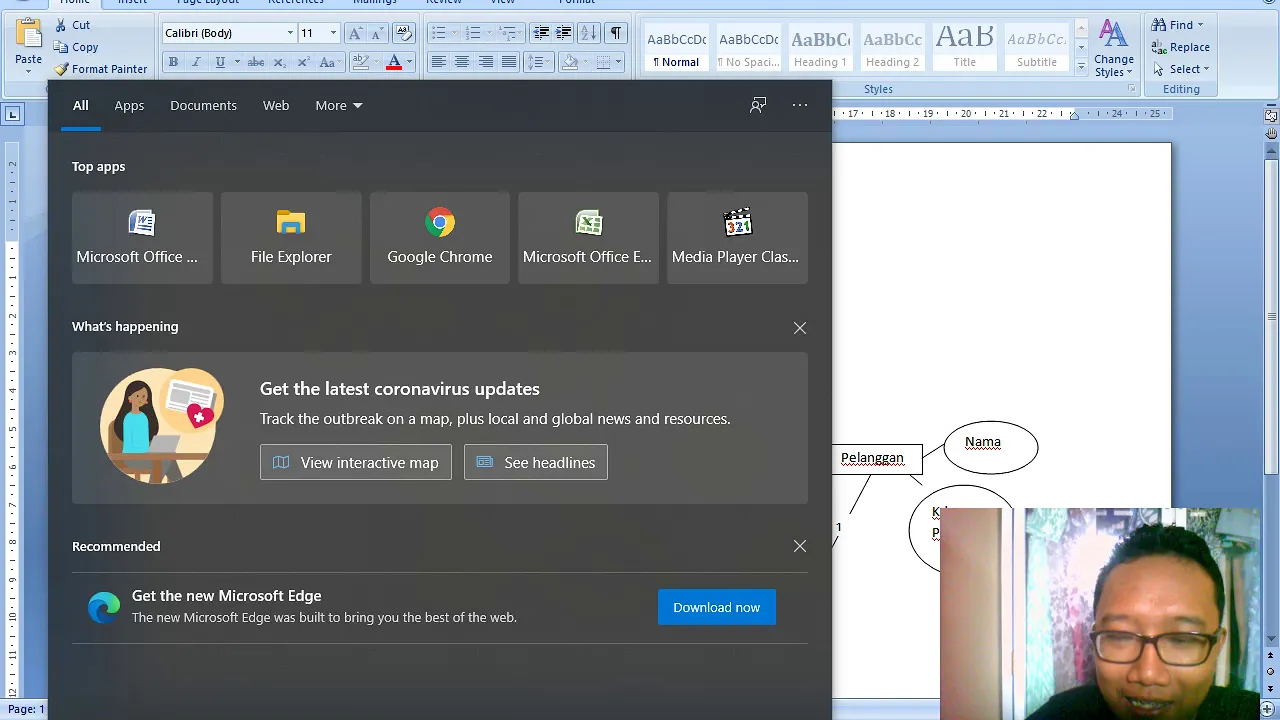Viewport: 1280px width, 720px height.
Task: Click See headlines button
Action: coord(536,462)
